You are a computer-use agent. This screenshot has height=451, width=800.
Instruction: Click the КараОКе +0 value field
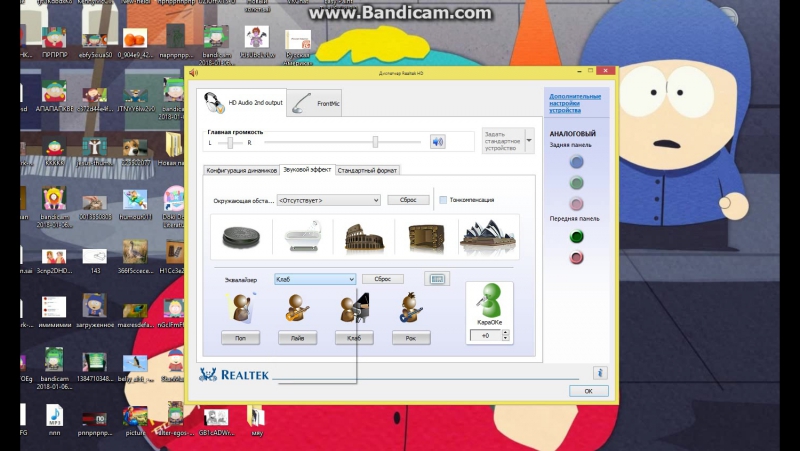pyautogui.click(x=486, y=336)
